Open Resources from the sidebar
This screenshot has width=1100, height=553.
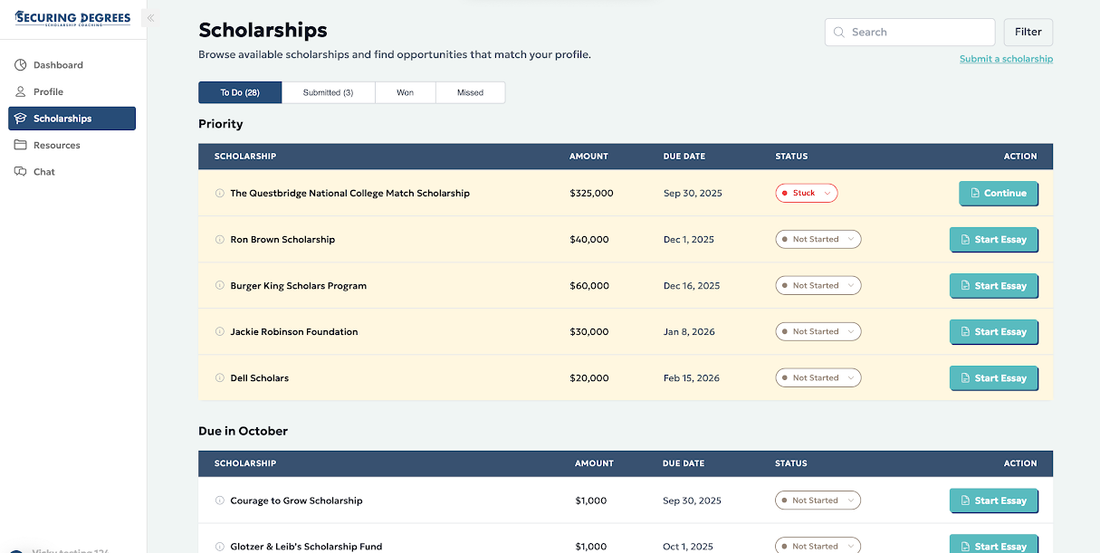(56, 145)
